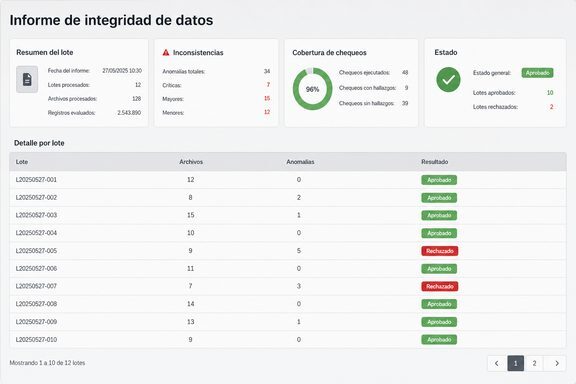Click the Anomalías totales value 34

pos(267,71)
